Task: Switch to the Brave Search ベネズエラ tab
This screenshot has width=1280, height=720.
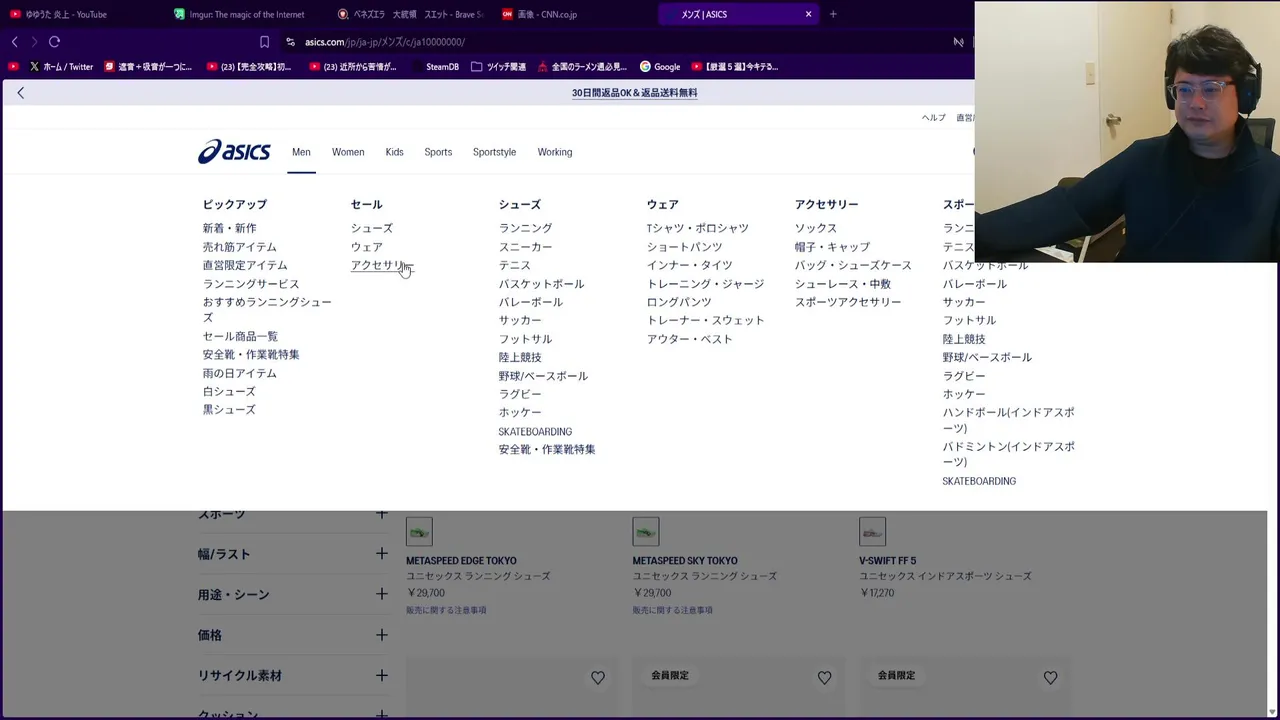Action: 410,14
